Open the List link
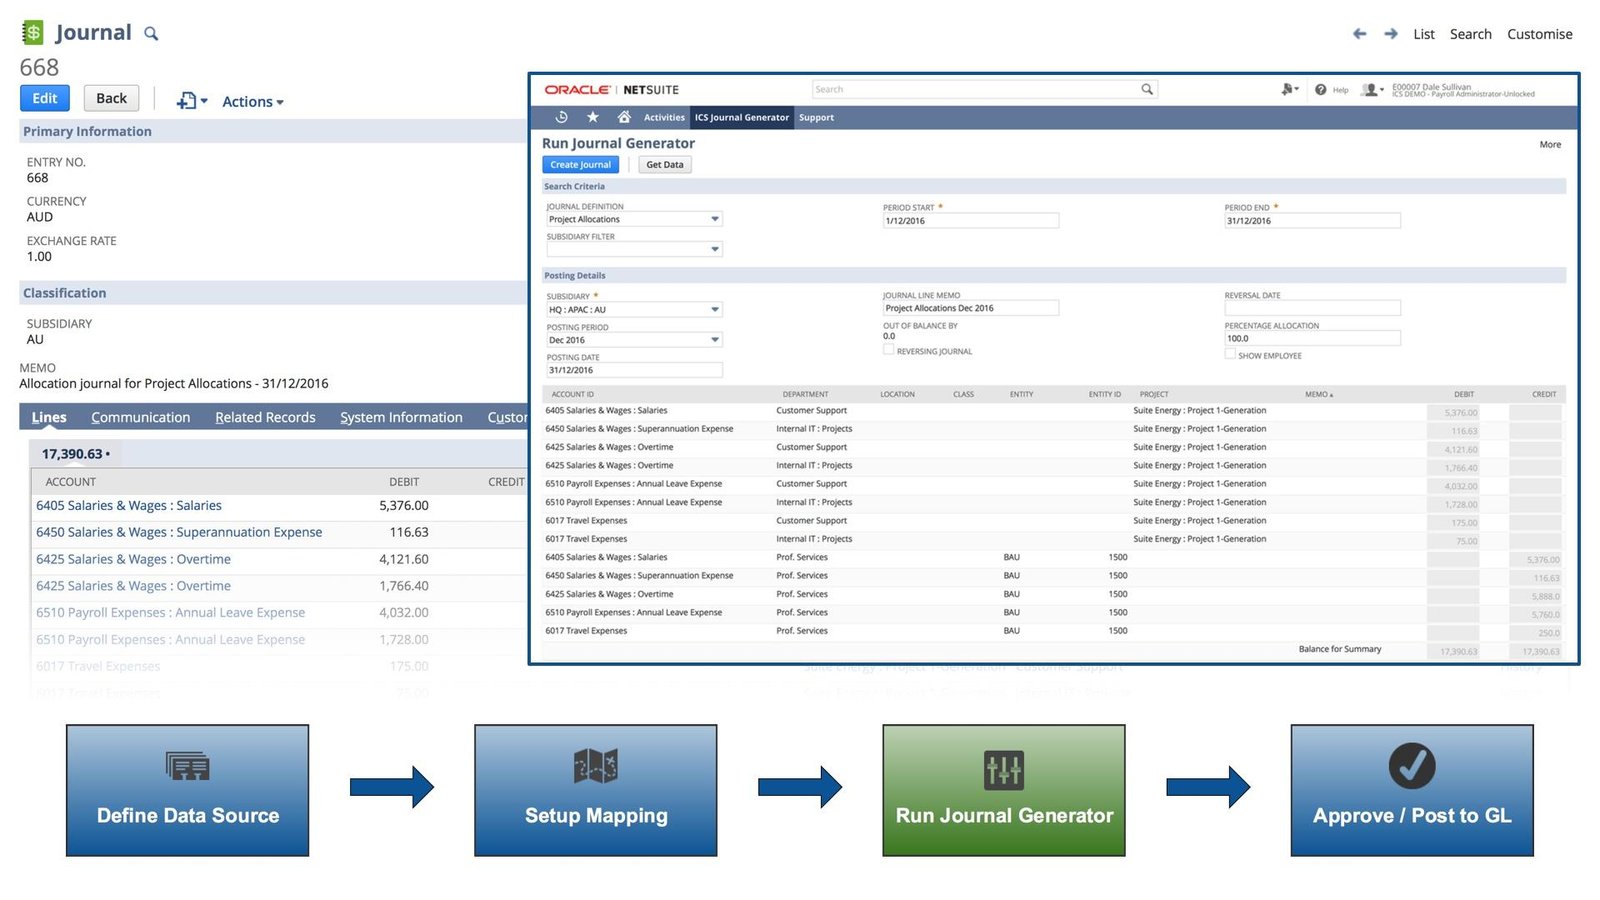Viewport: 1600px width, 900px height. pos(1424,34)
